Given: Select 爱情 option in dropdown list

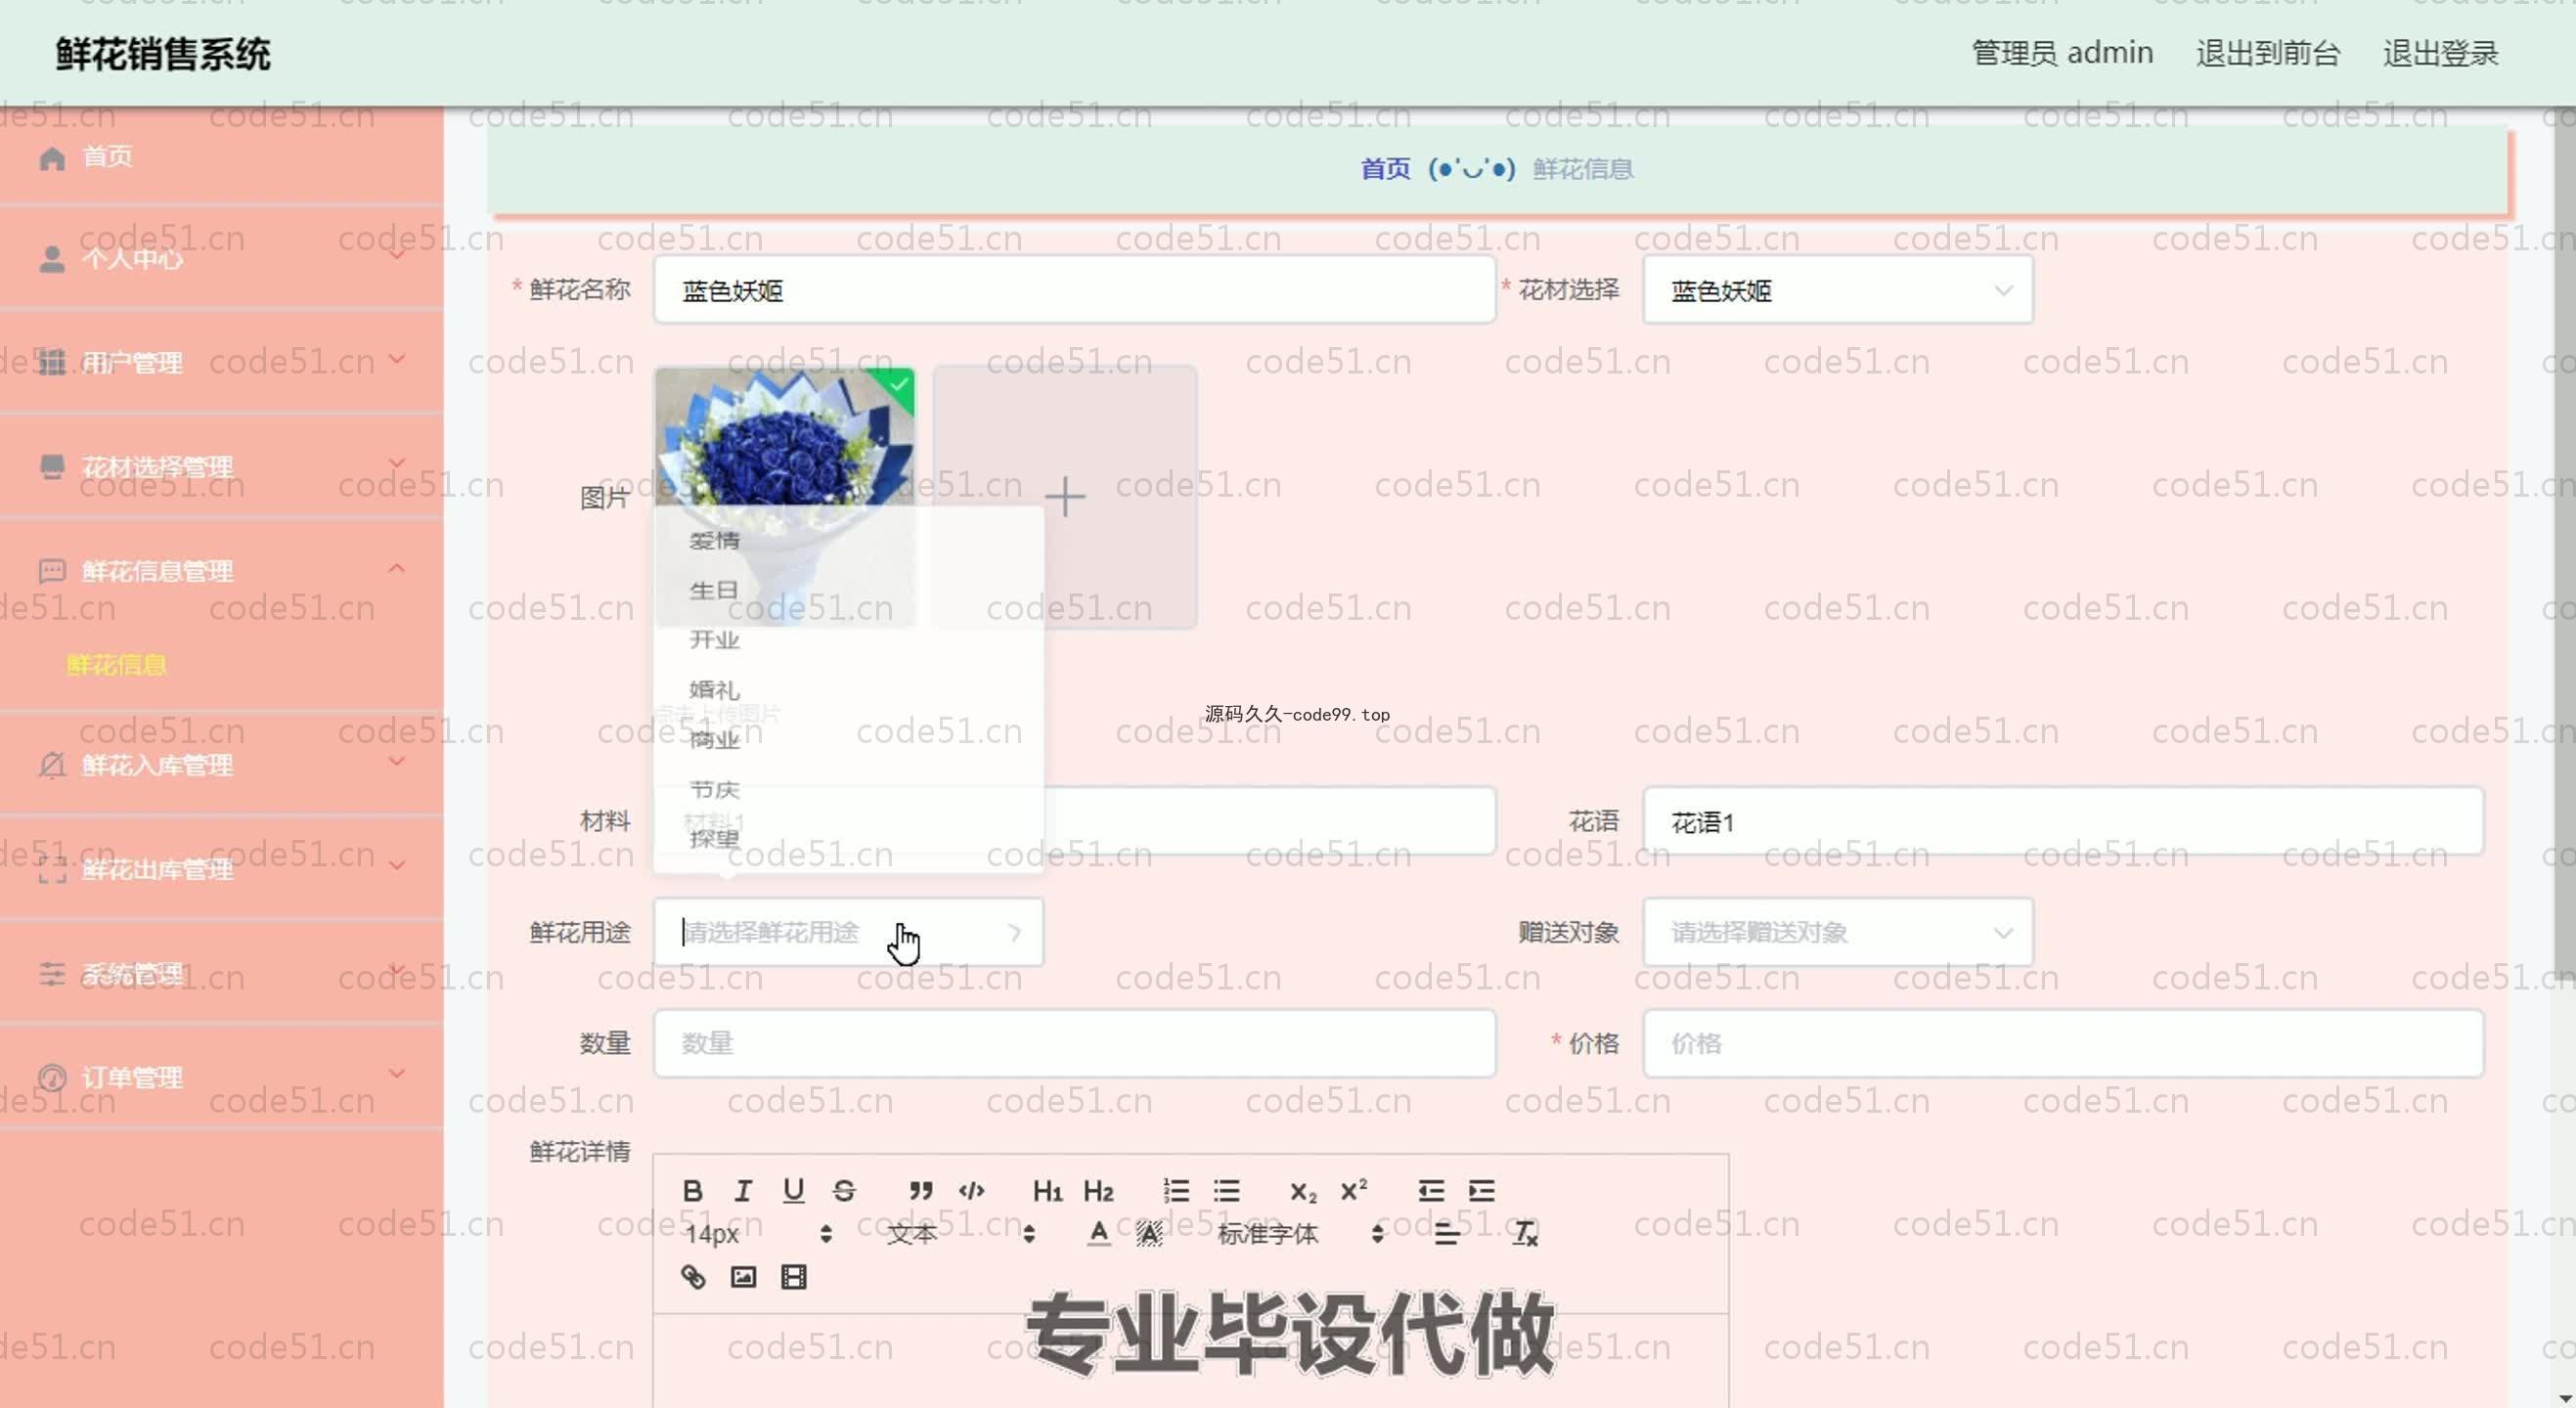Looking at the screenshot, I should tap(849, 540).
